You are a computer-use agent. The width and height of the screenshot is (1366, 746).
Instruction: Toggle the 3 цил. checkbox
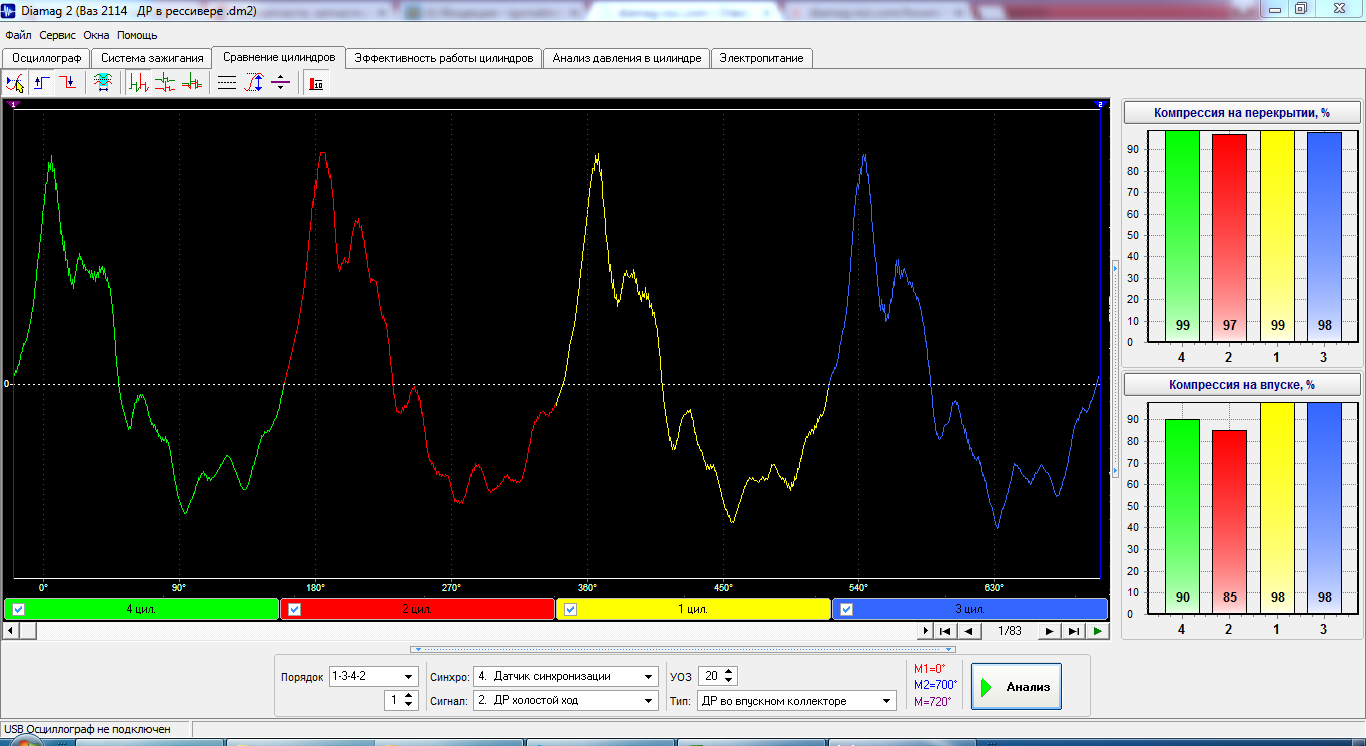coord(846,609)
